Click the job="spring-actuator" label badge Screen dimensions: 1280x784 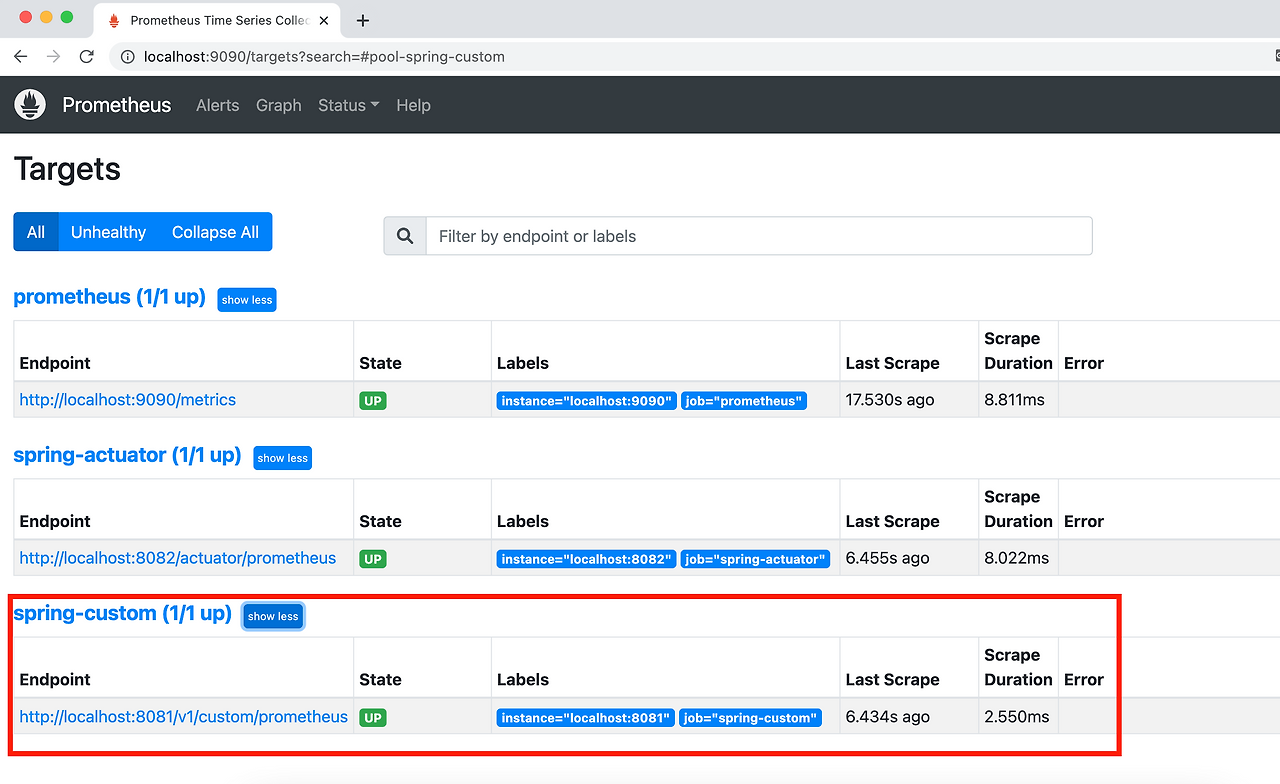click(755, 559)
